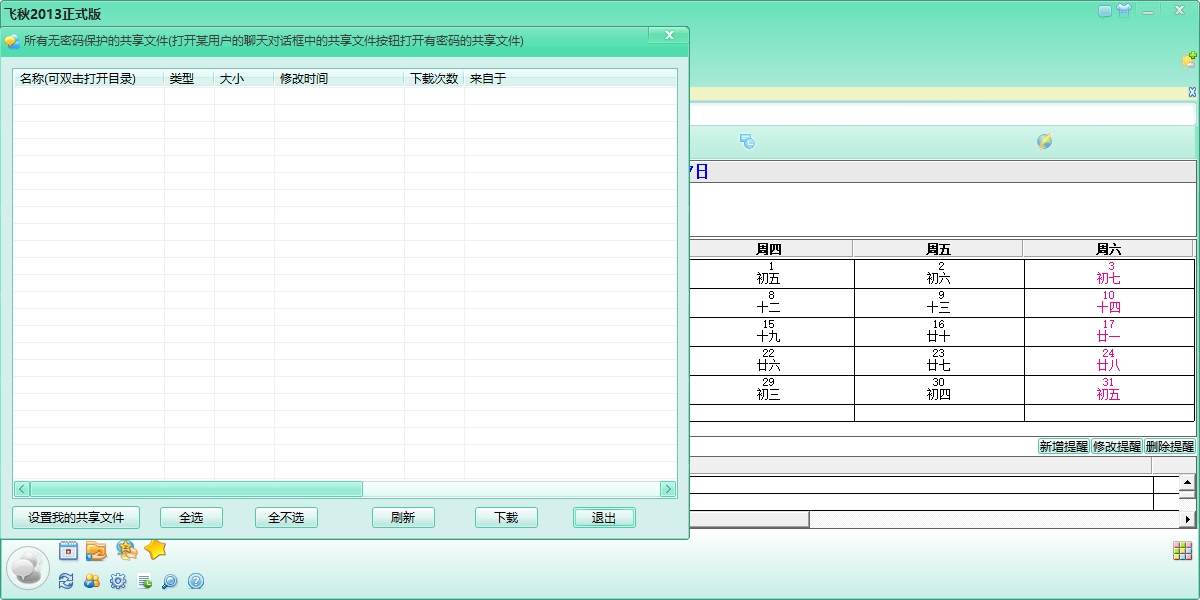Click the file list horizontal scrollbar right arrow
1200x600 pixels.
pyautogui.click(x=668, y=489)
